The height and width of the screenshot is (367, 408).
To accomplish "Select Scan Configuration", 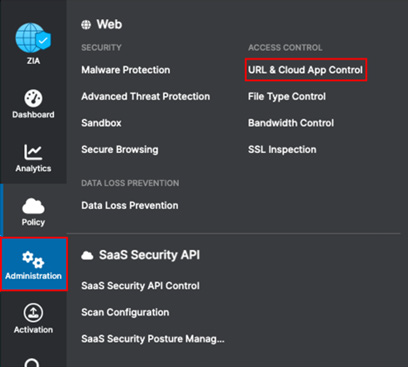I will [x=125, y=313].
